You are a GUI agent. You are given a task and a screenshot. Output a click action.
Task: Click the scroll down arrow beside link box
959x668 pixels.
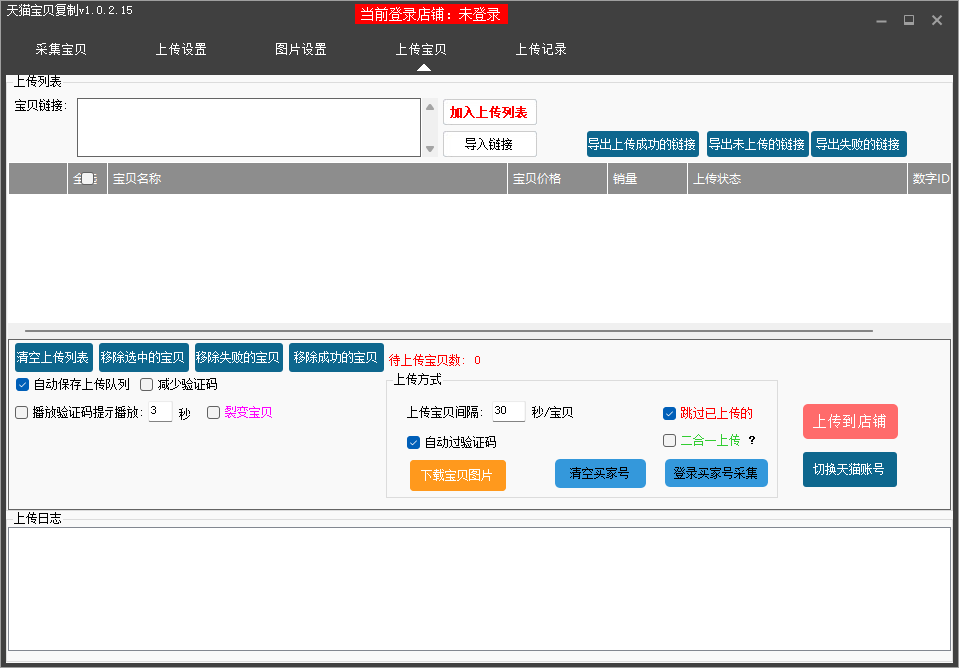click(x=430, y=148)
